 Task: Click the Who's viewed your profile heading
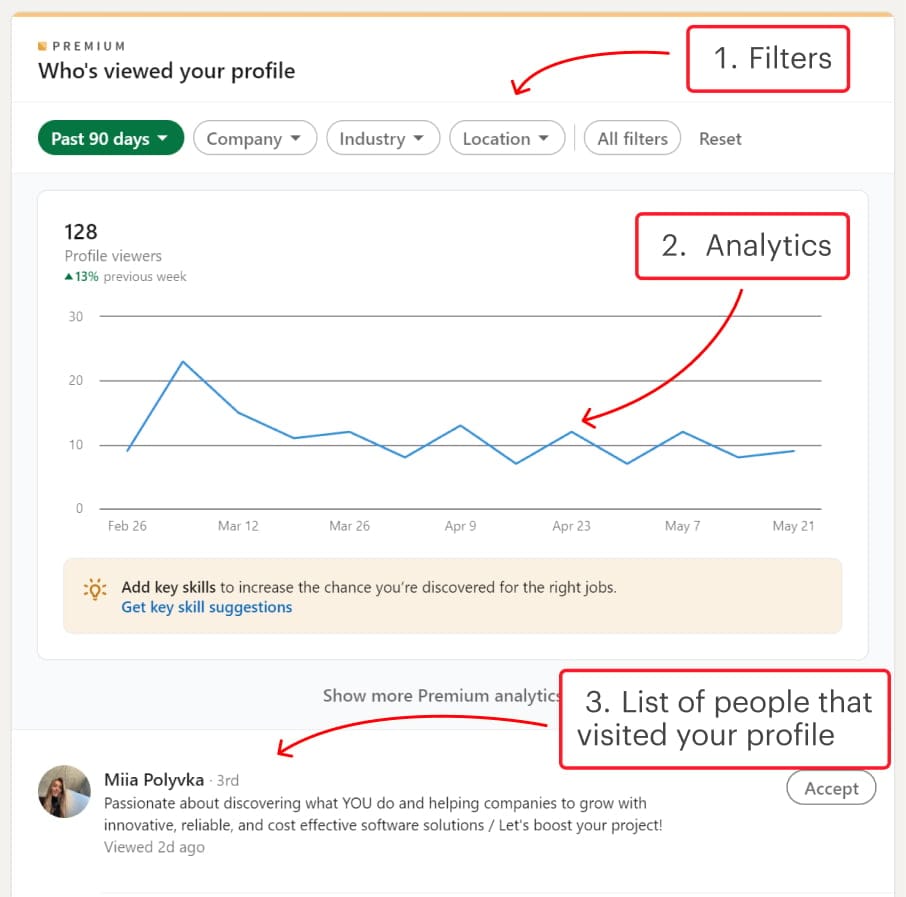point(166,71)
